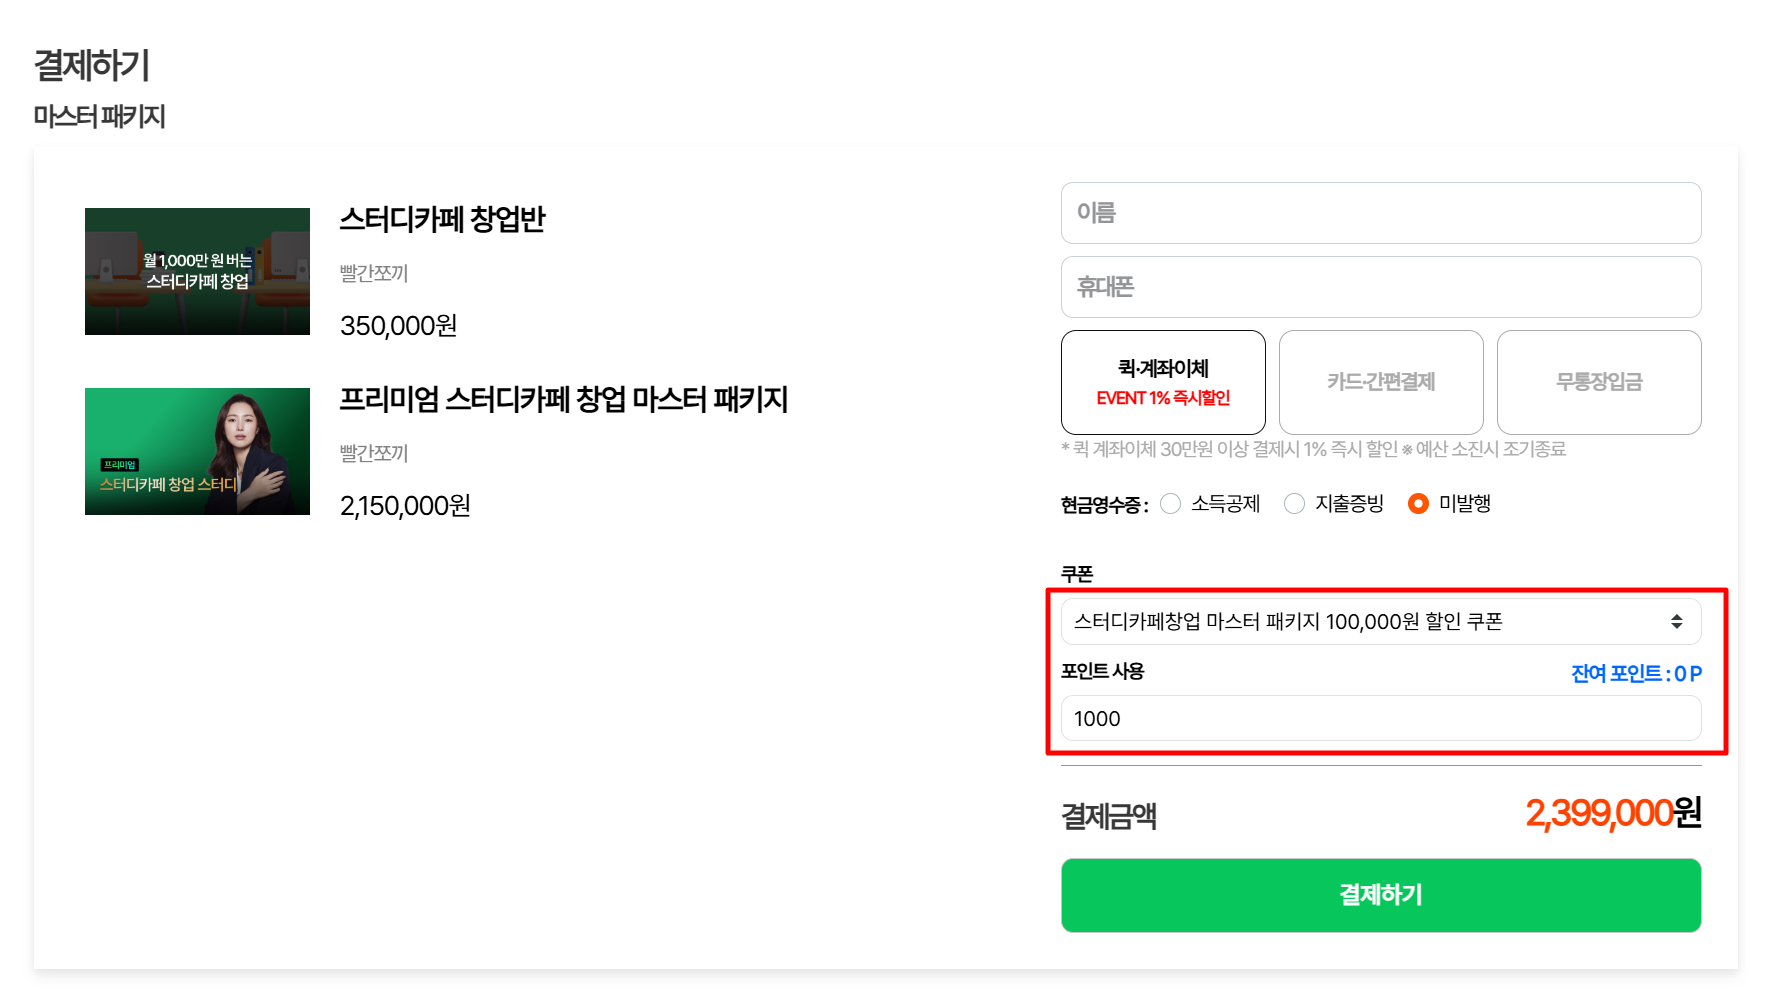The height and width of the screenshot is (1002, 1773).
Task: Choose the 미발행 radio option
Action: pos(1418,504)
